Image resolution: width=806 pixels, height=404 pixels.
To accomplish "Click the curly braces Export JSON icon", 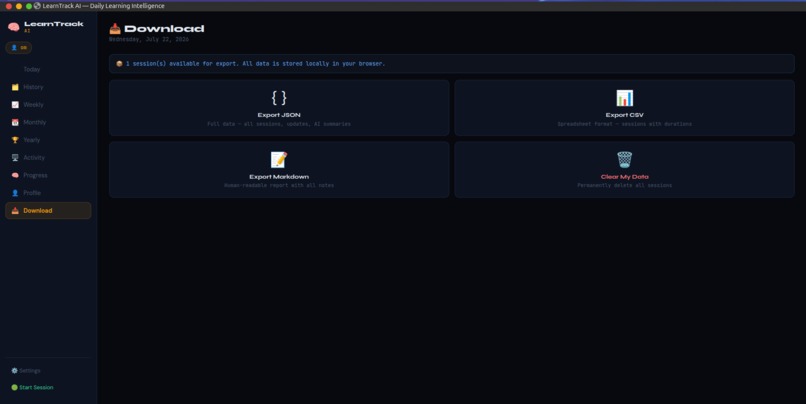I will pos(279,98).
